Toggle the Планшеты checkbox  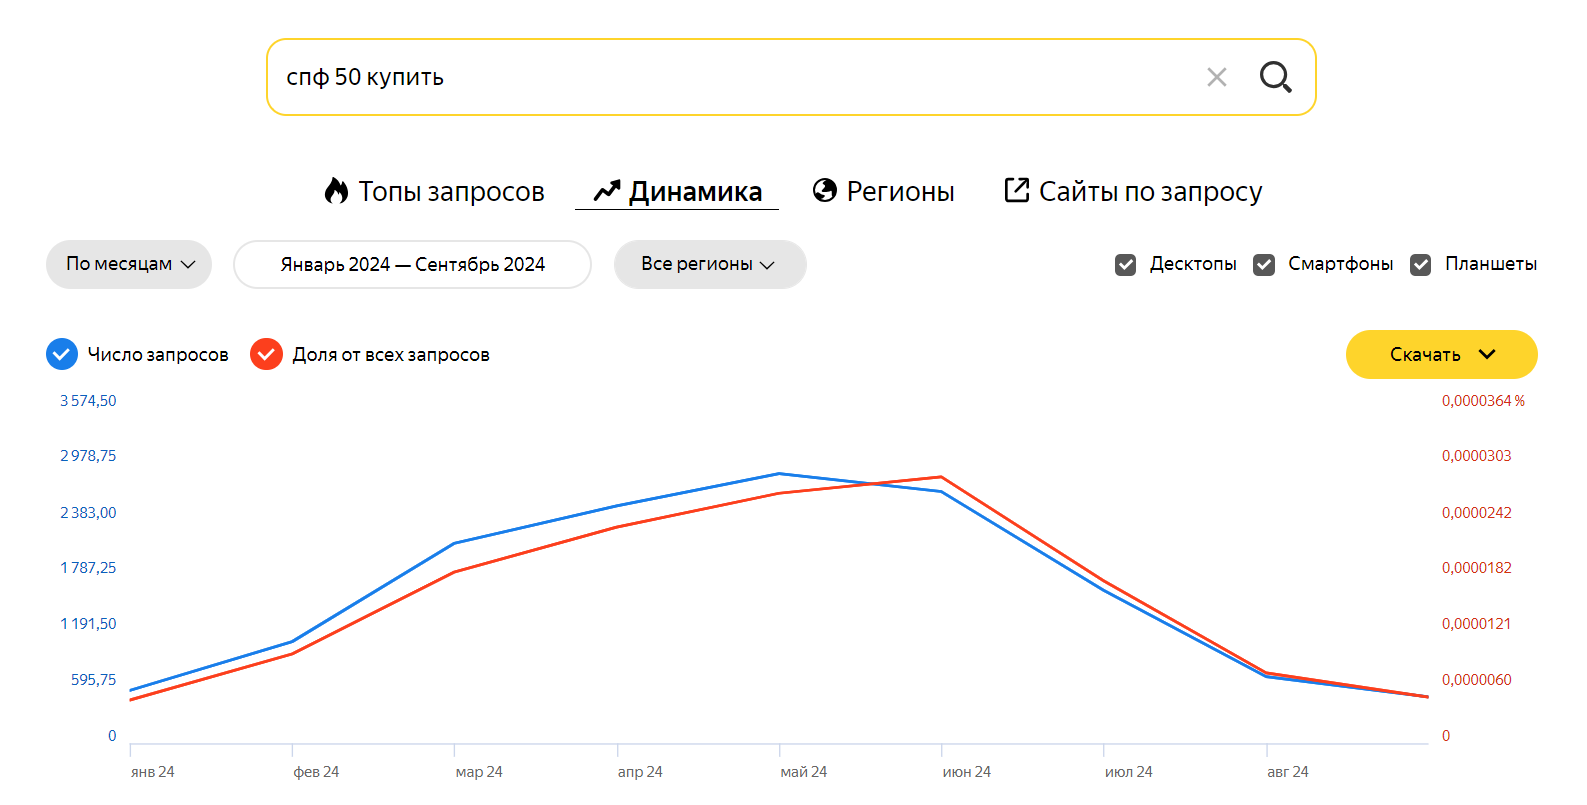[1420, 265]
